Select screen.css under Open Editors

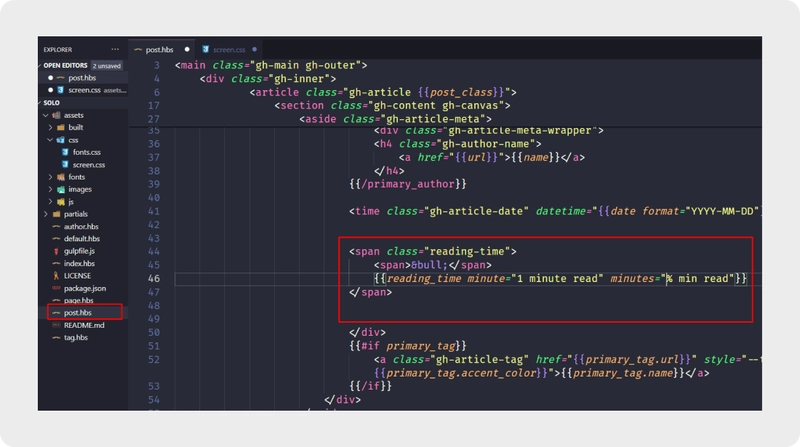[x=84, y=90]
